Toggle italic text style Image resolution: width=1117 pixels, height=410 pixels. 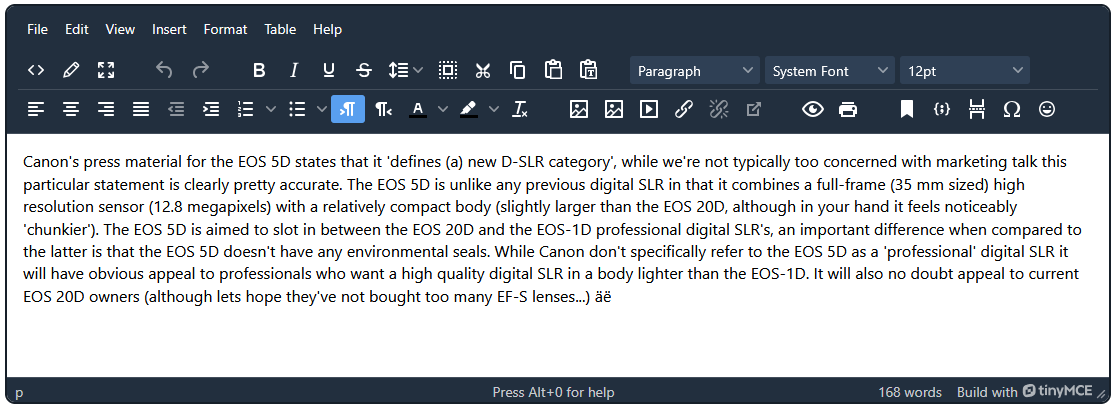(x=294, y=70)
